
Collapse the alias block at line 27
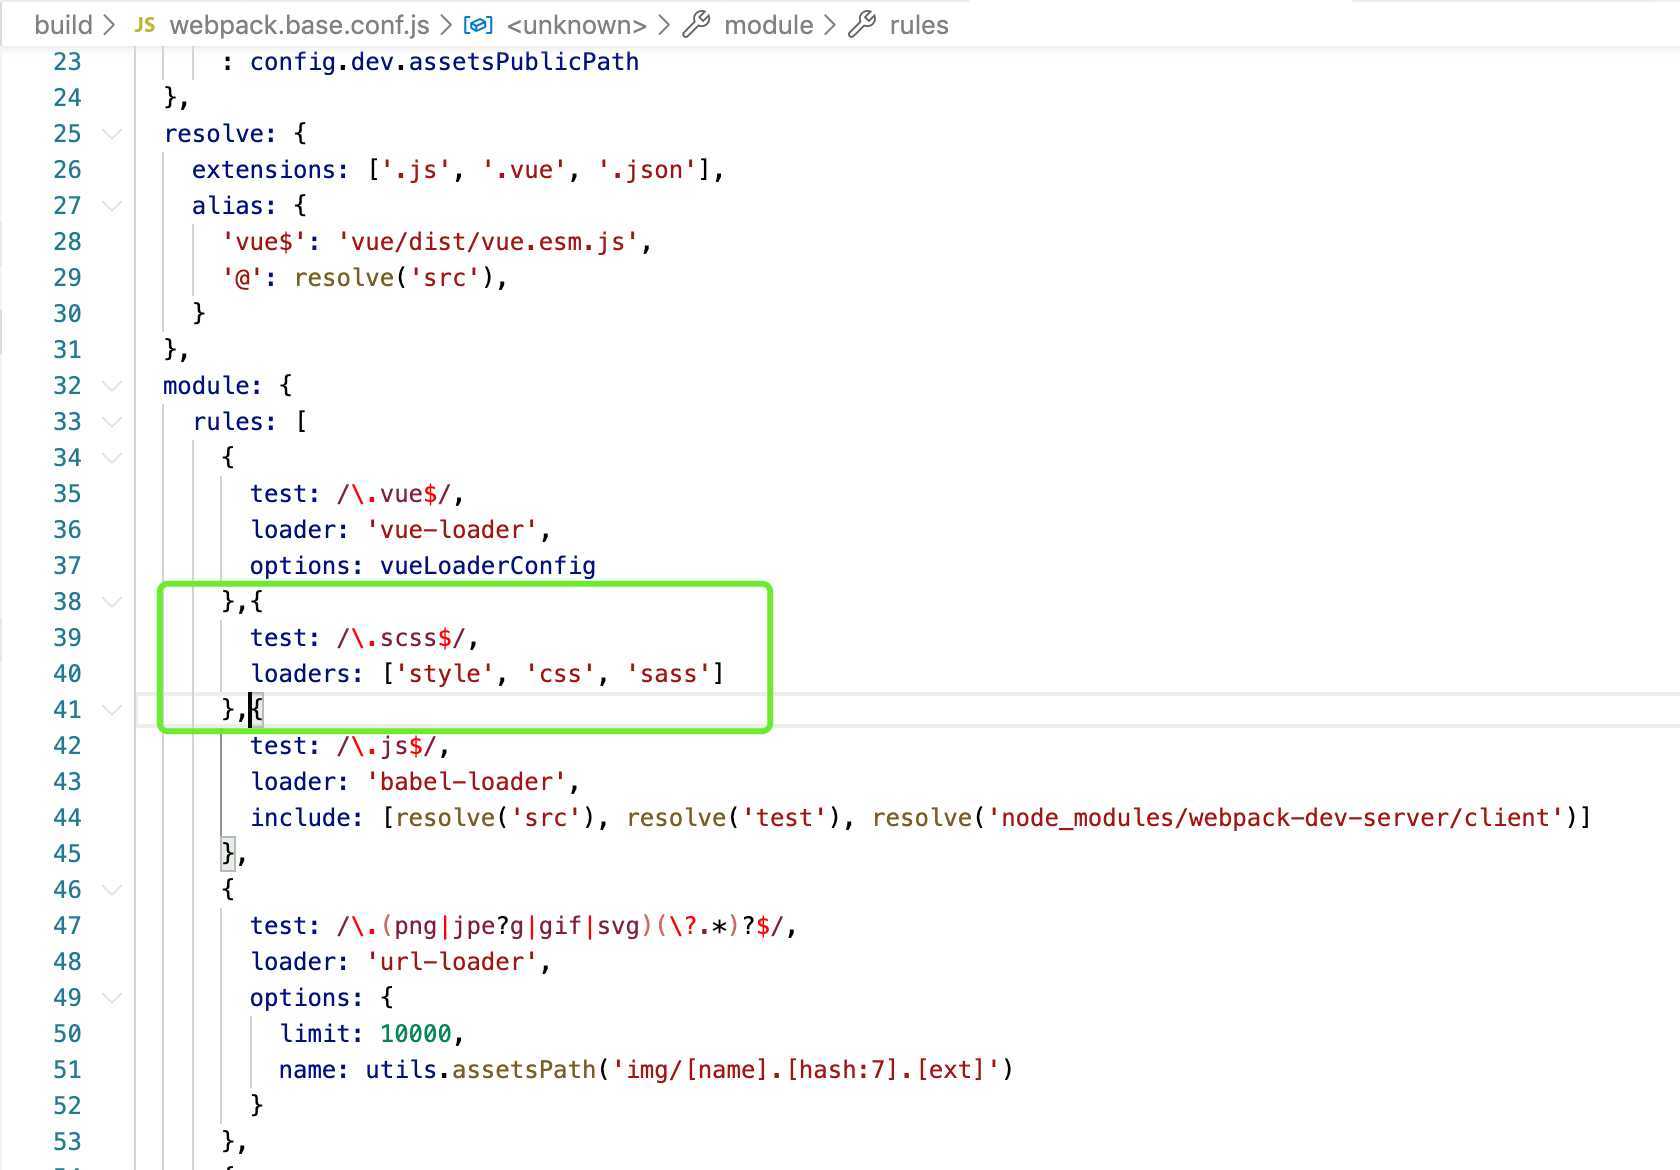click(x=112, y=206)
